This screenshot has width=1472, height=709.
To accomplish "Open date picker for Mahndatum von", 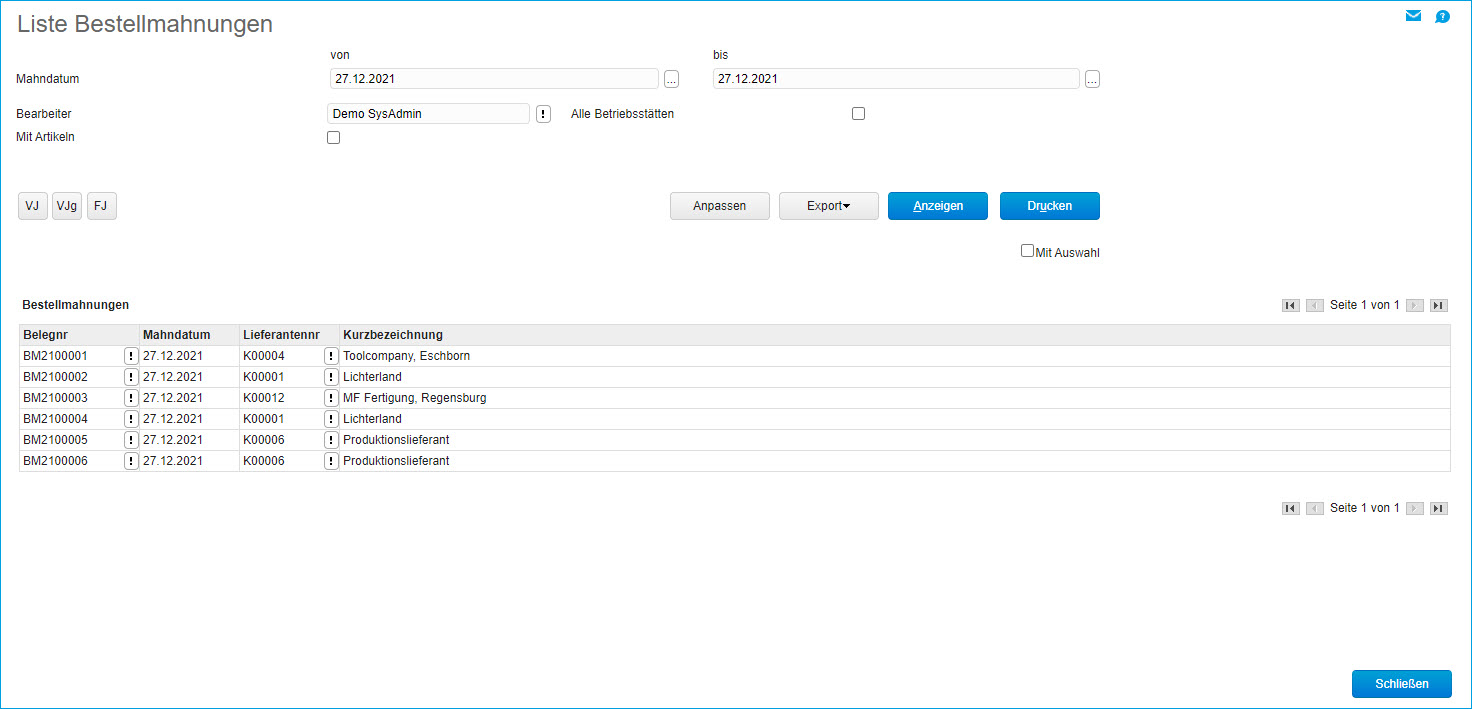I will (671, 79).
